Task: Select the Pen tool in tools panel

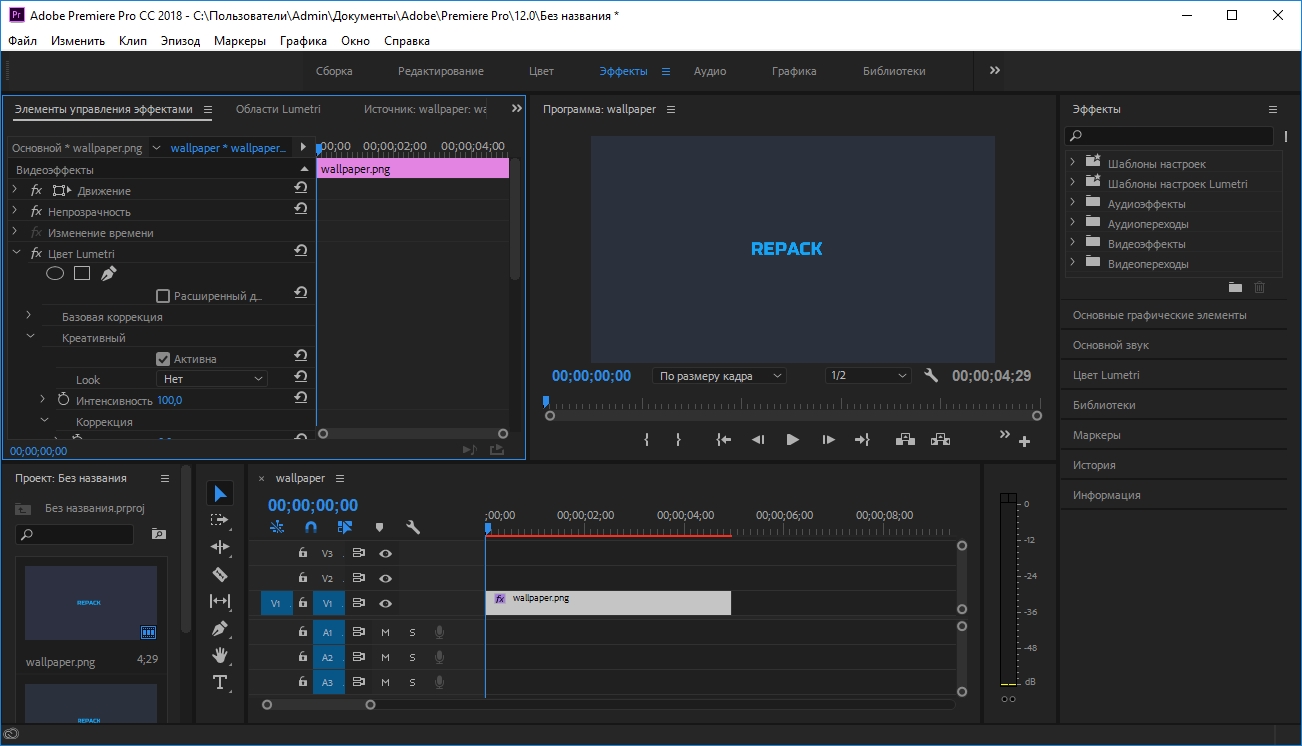Action: 220,629
